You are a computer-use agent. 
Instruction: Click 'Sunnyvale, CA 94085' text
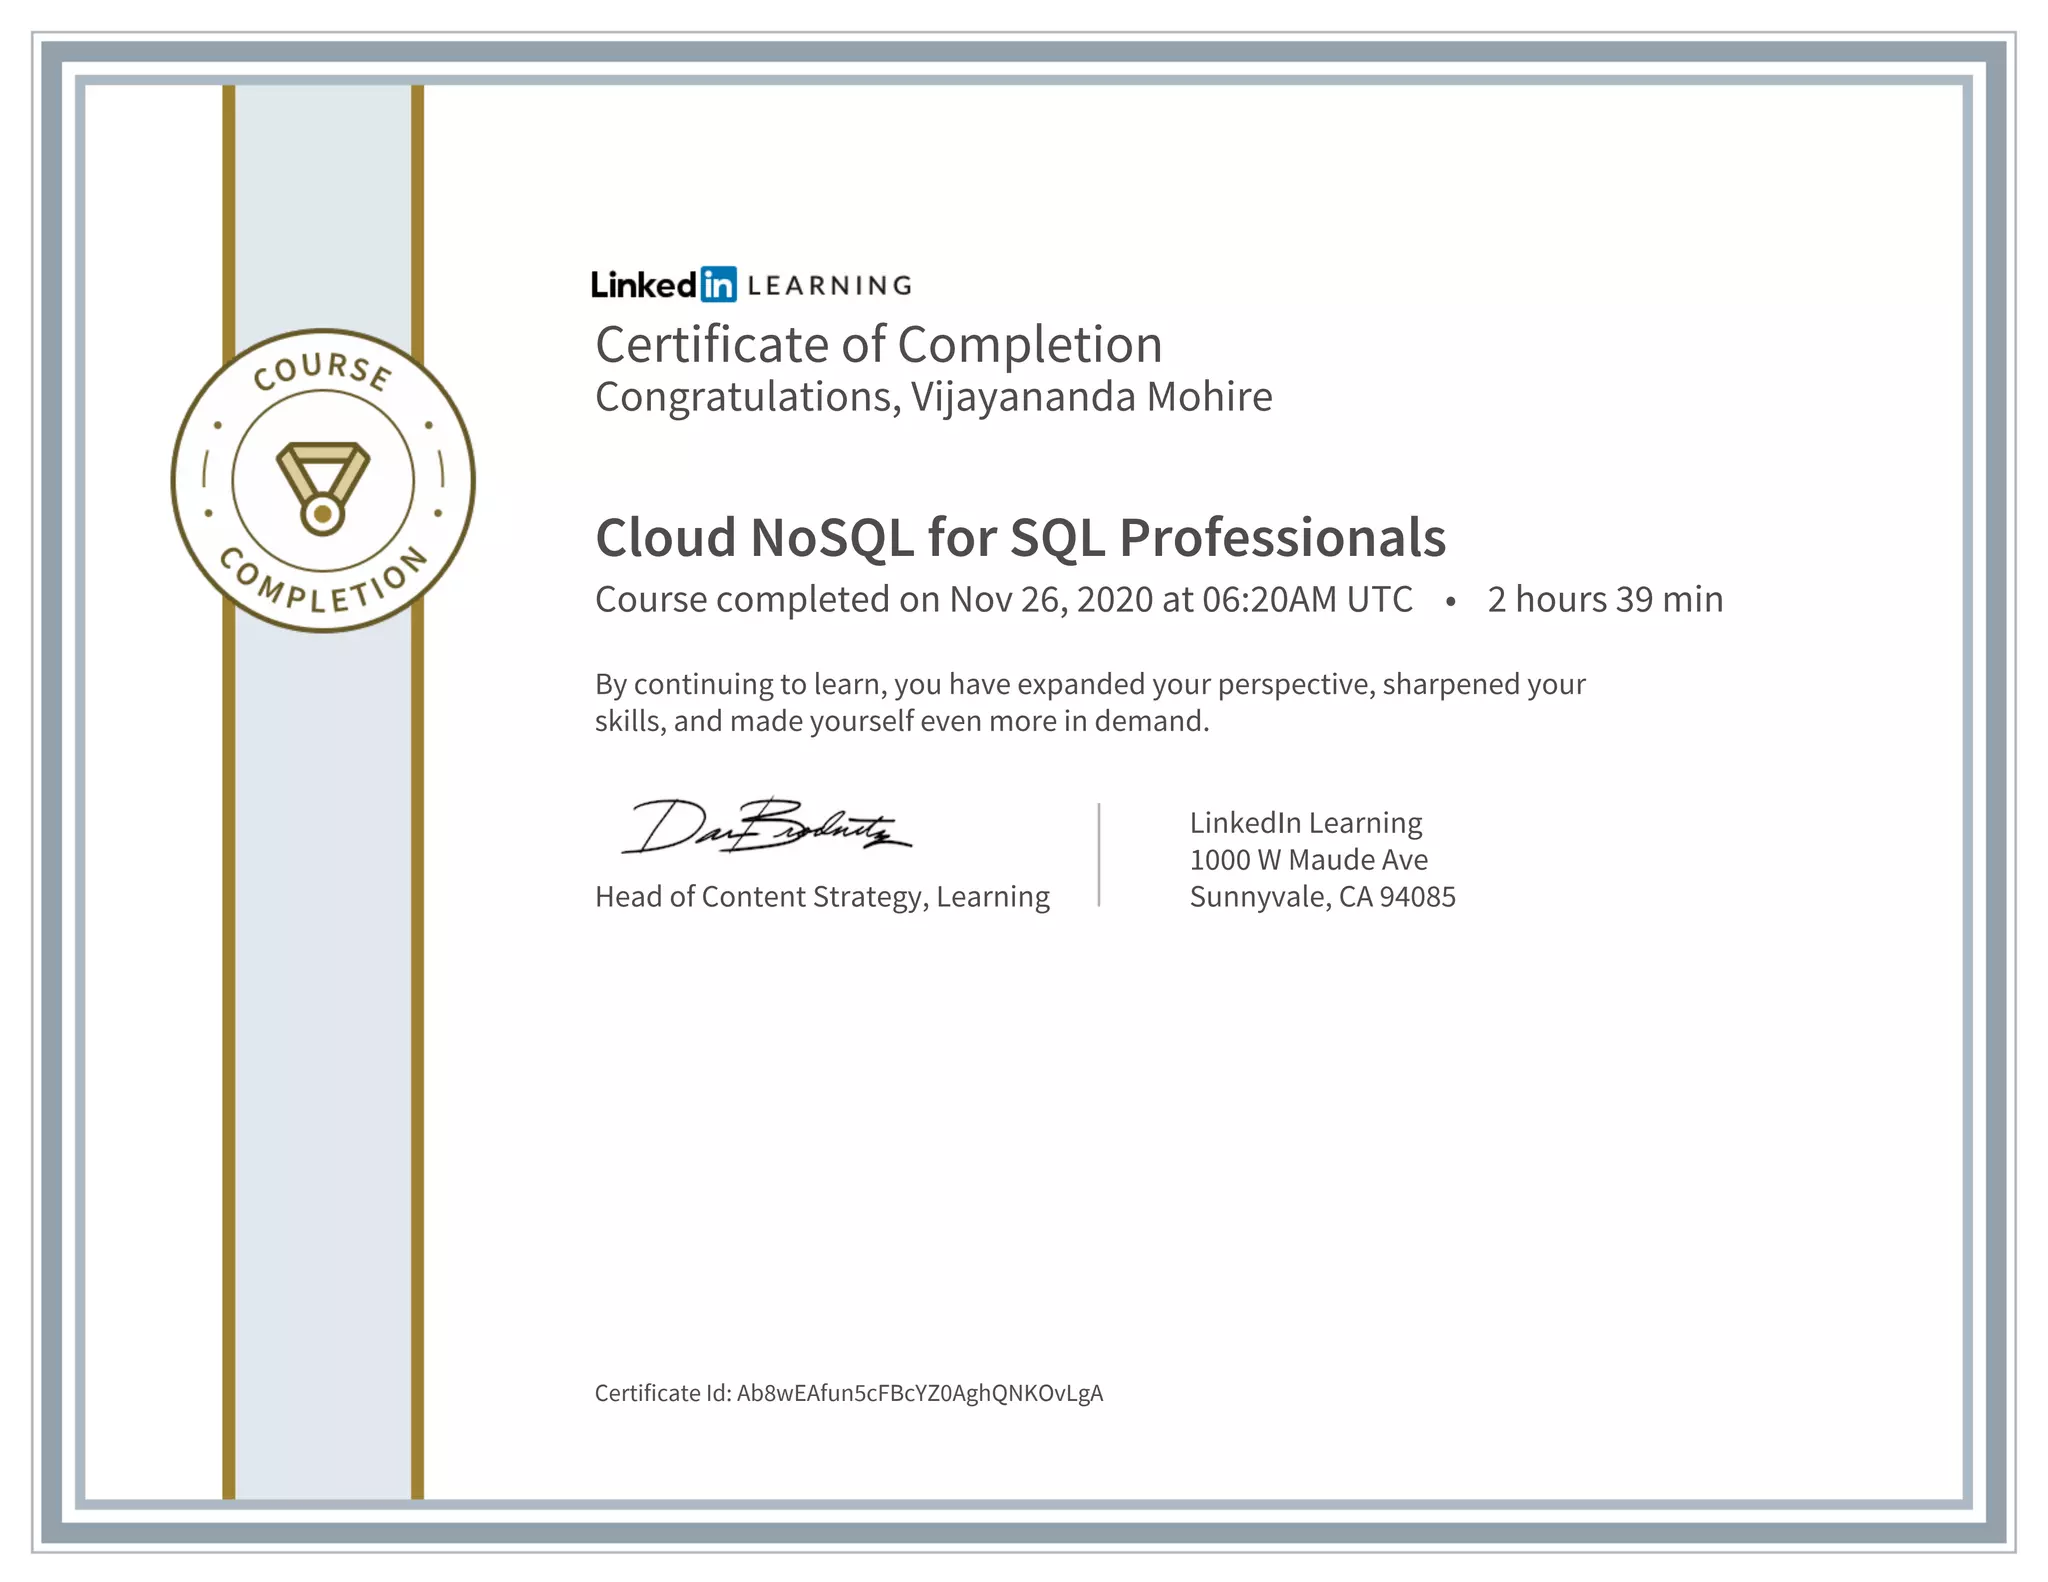click(x=1322, y=897)
